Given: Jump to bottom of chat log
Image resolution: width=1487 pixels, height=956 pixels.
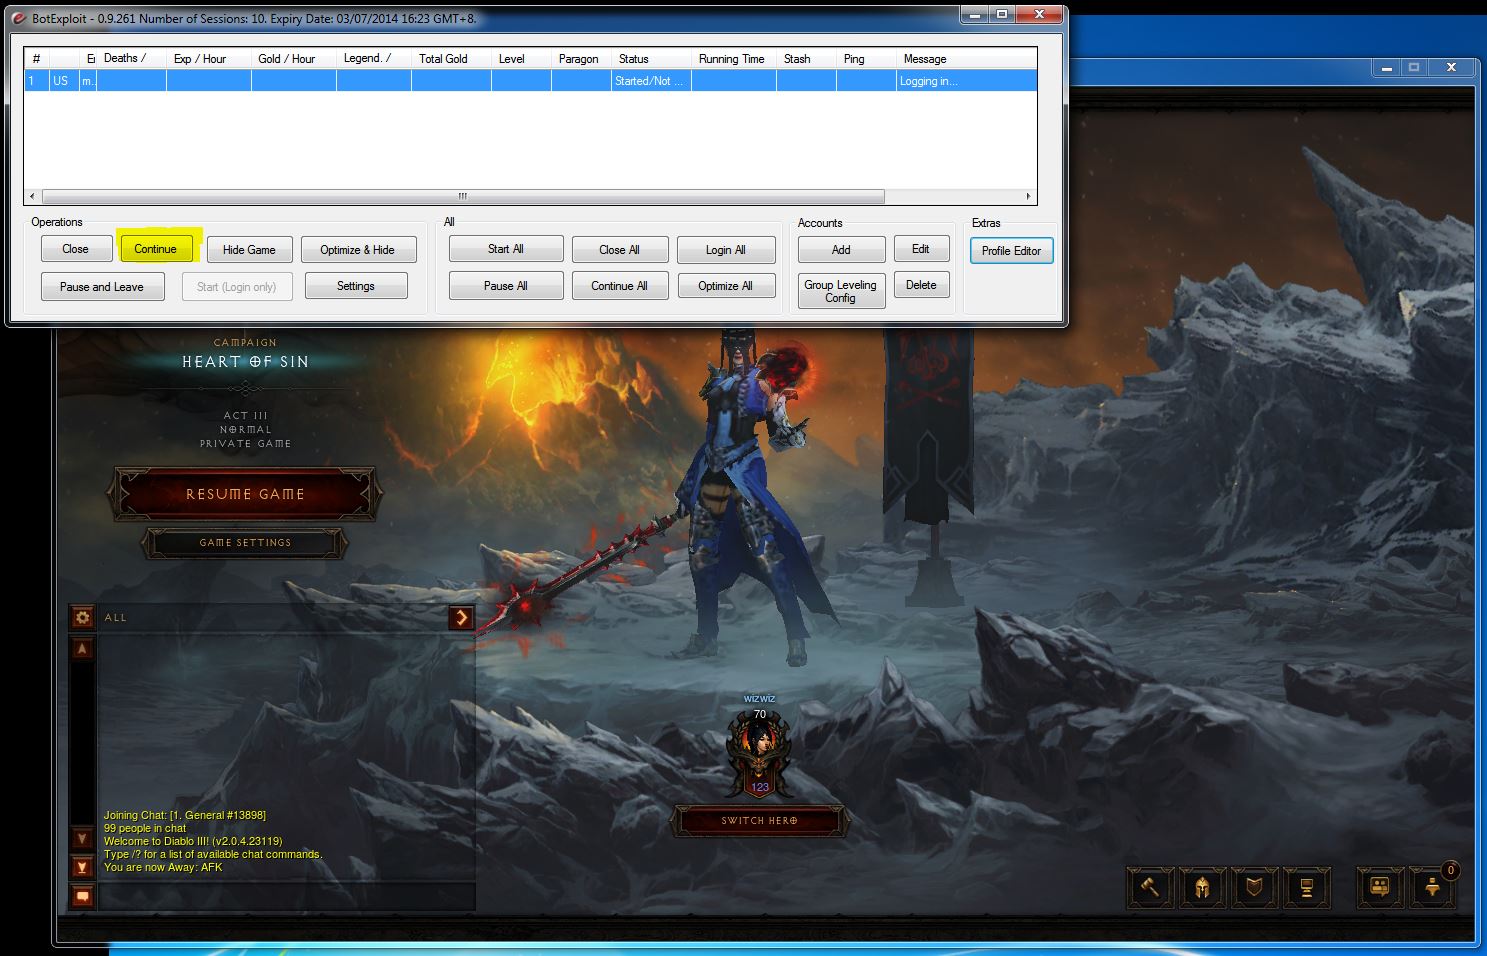Looking at the screenshot, I should pos(82,867).
